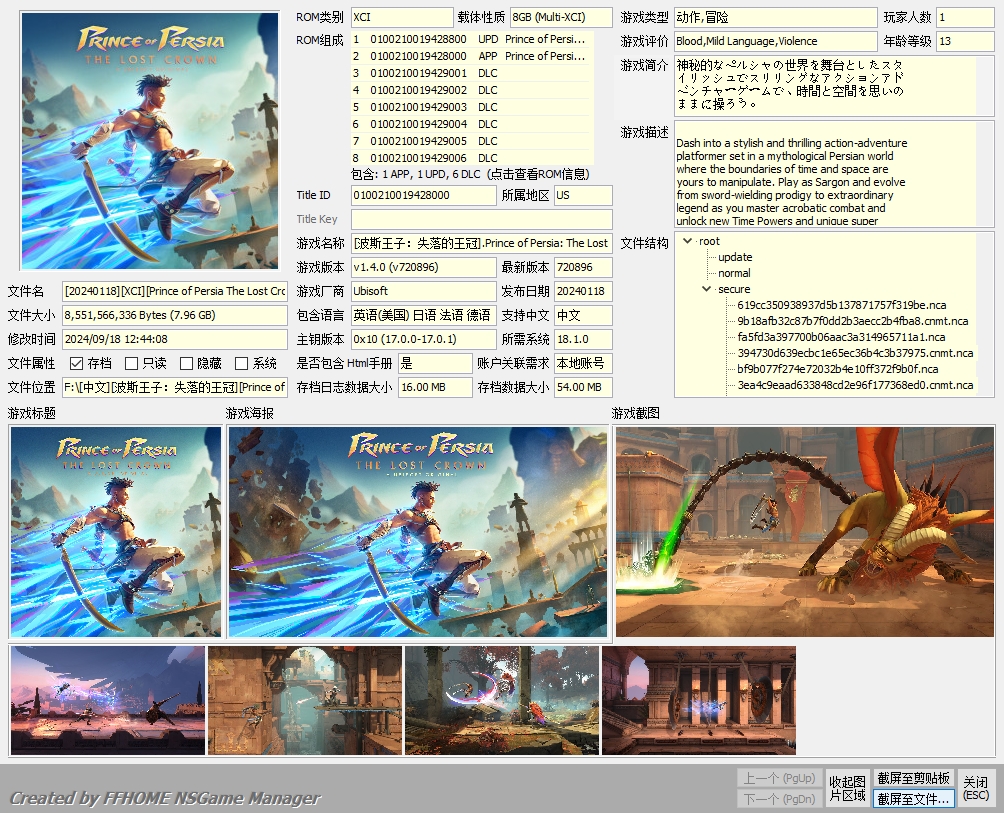Image resolution: width=1004 pixels, height=813 pixels.
Task: Click the 文件名 filename field
Action: coord(175,291)
